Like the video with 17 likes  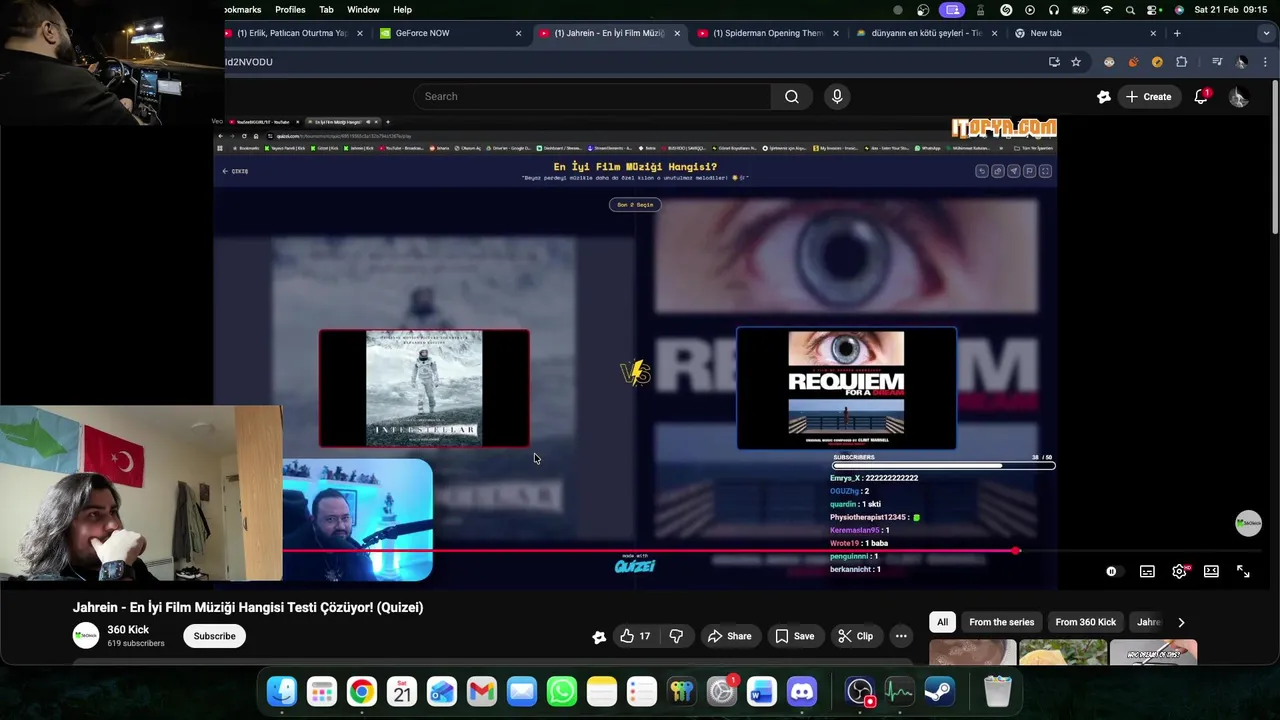(635, 636)
